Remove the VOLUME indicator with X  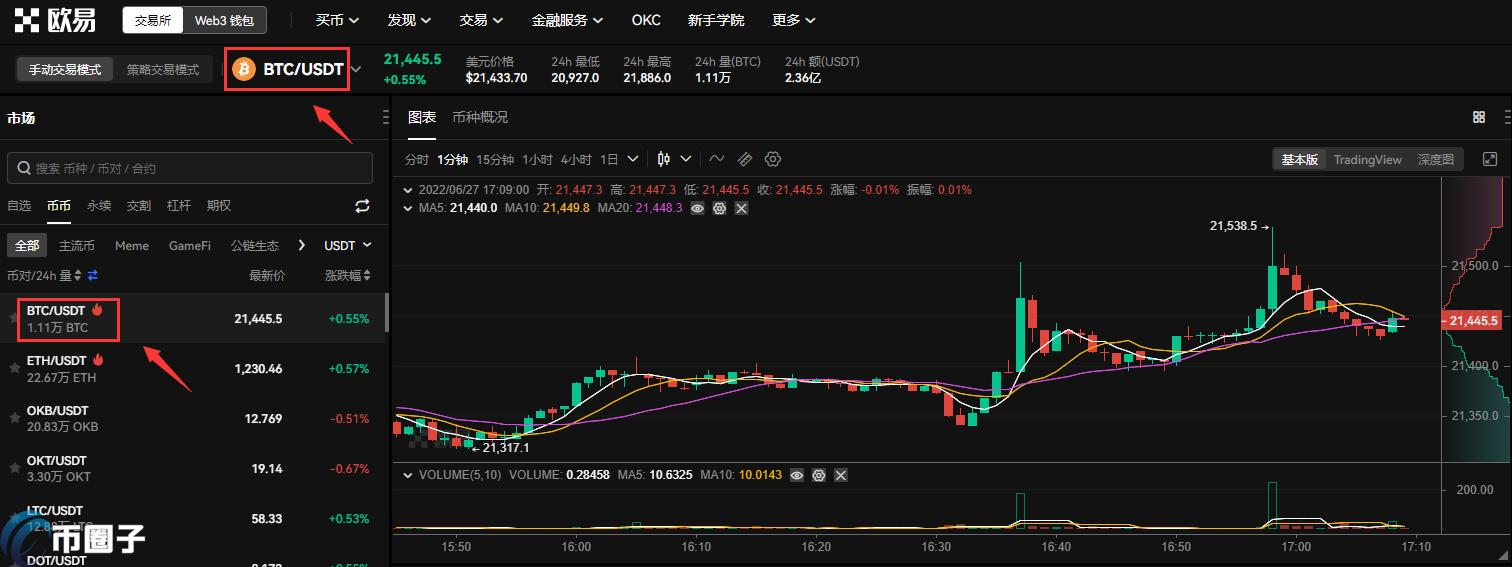tap(841, 475)
